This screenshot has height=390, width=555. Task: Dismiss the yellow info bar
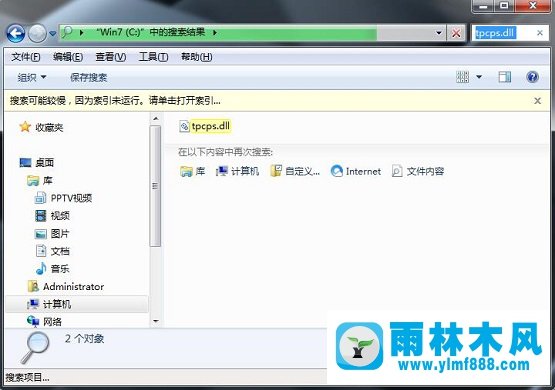point(537,101)
